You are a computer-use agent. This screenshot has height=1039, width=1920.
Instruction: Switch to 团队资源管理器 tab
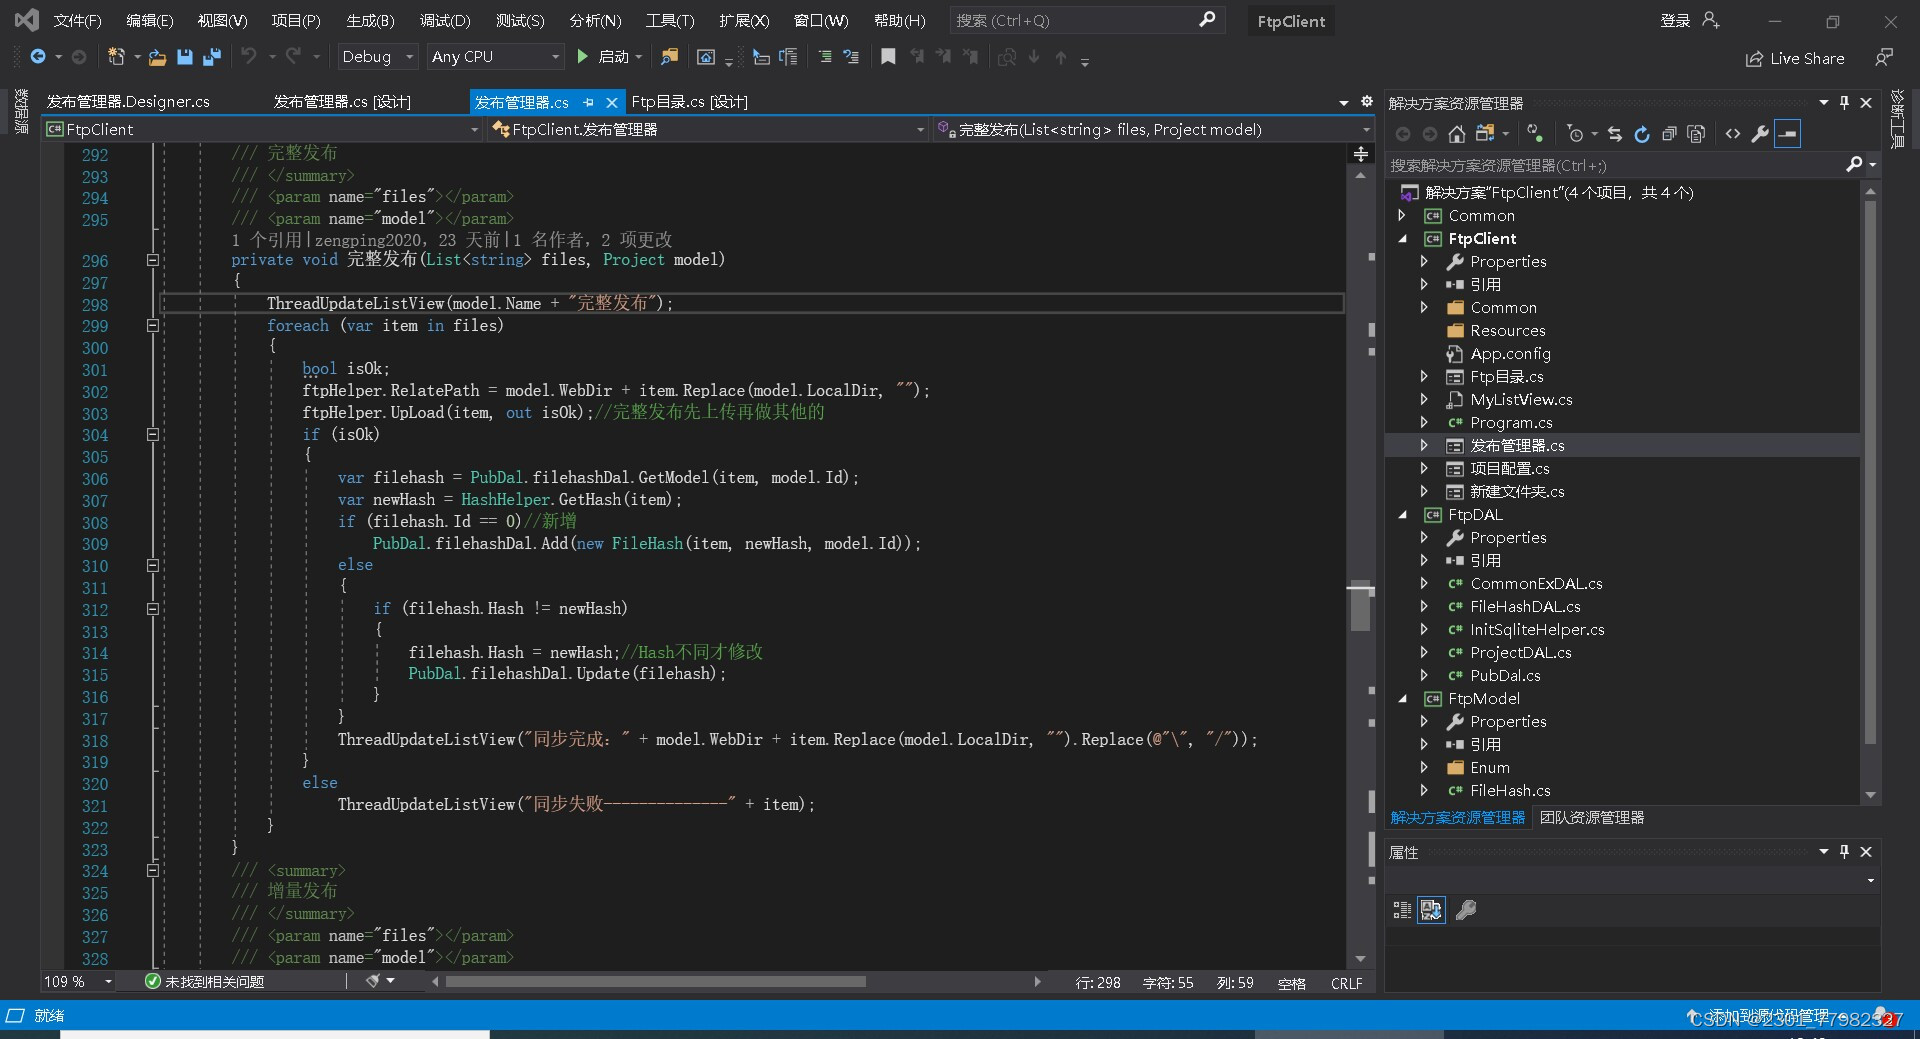click(x=1592, y=818)
